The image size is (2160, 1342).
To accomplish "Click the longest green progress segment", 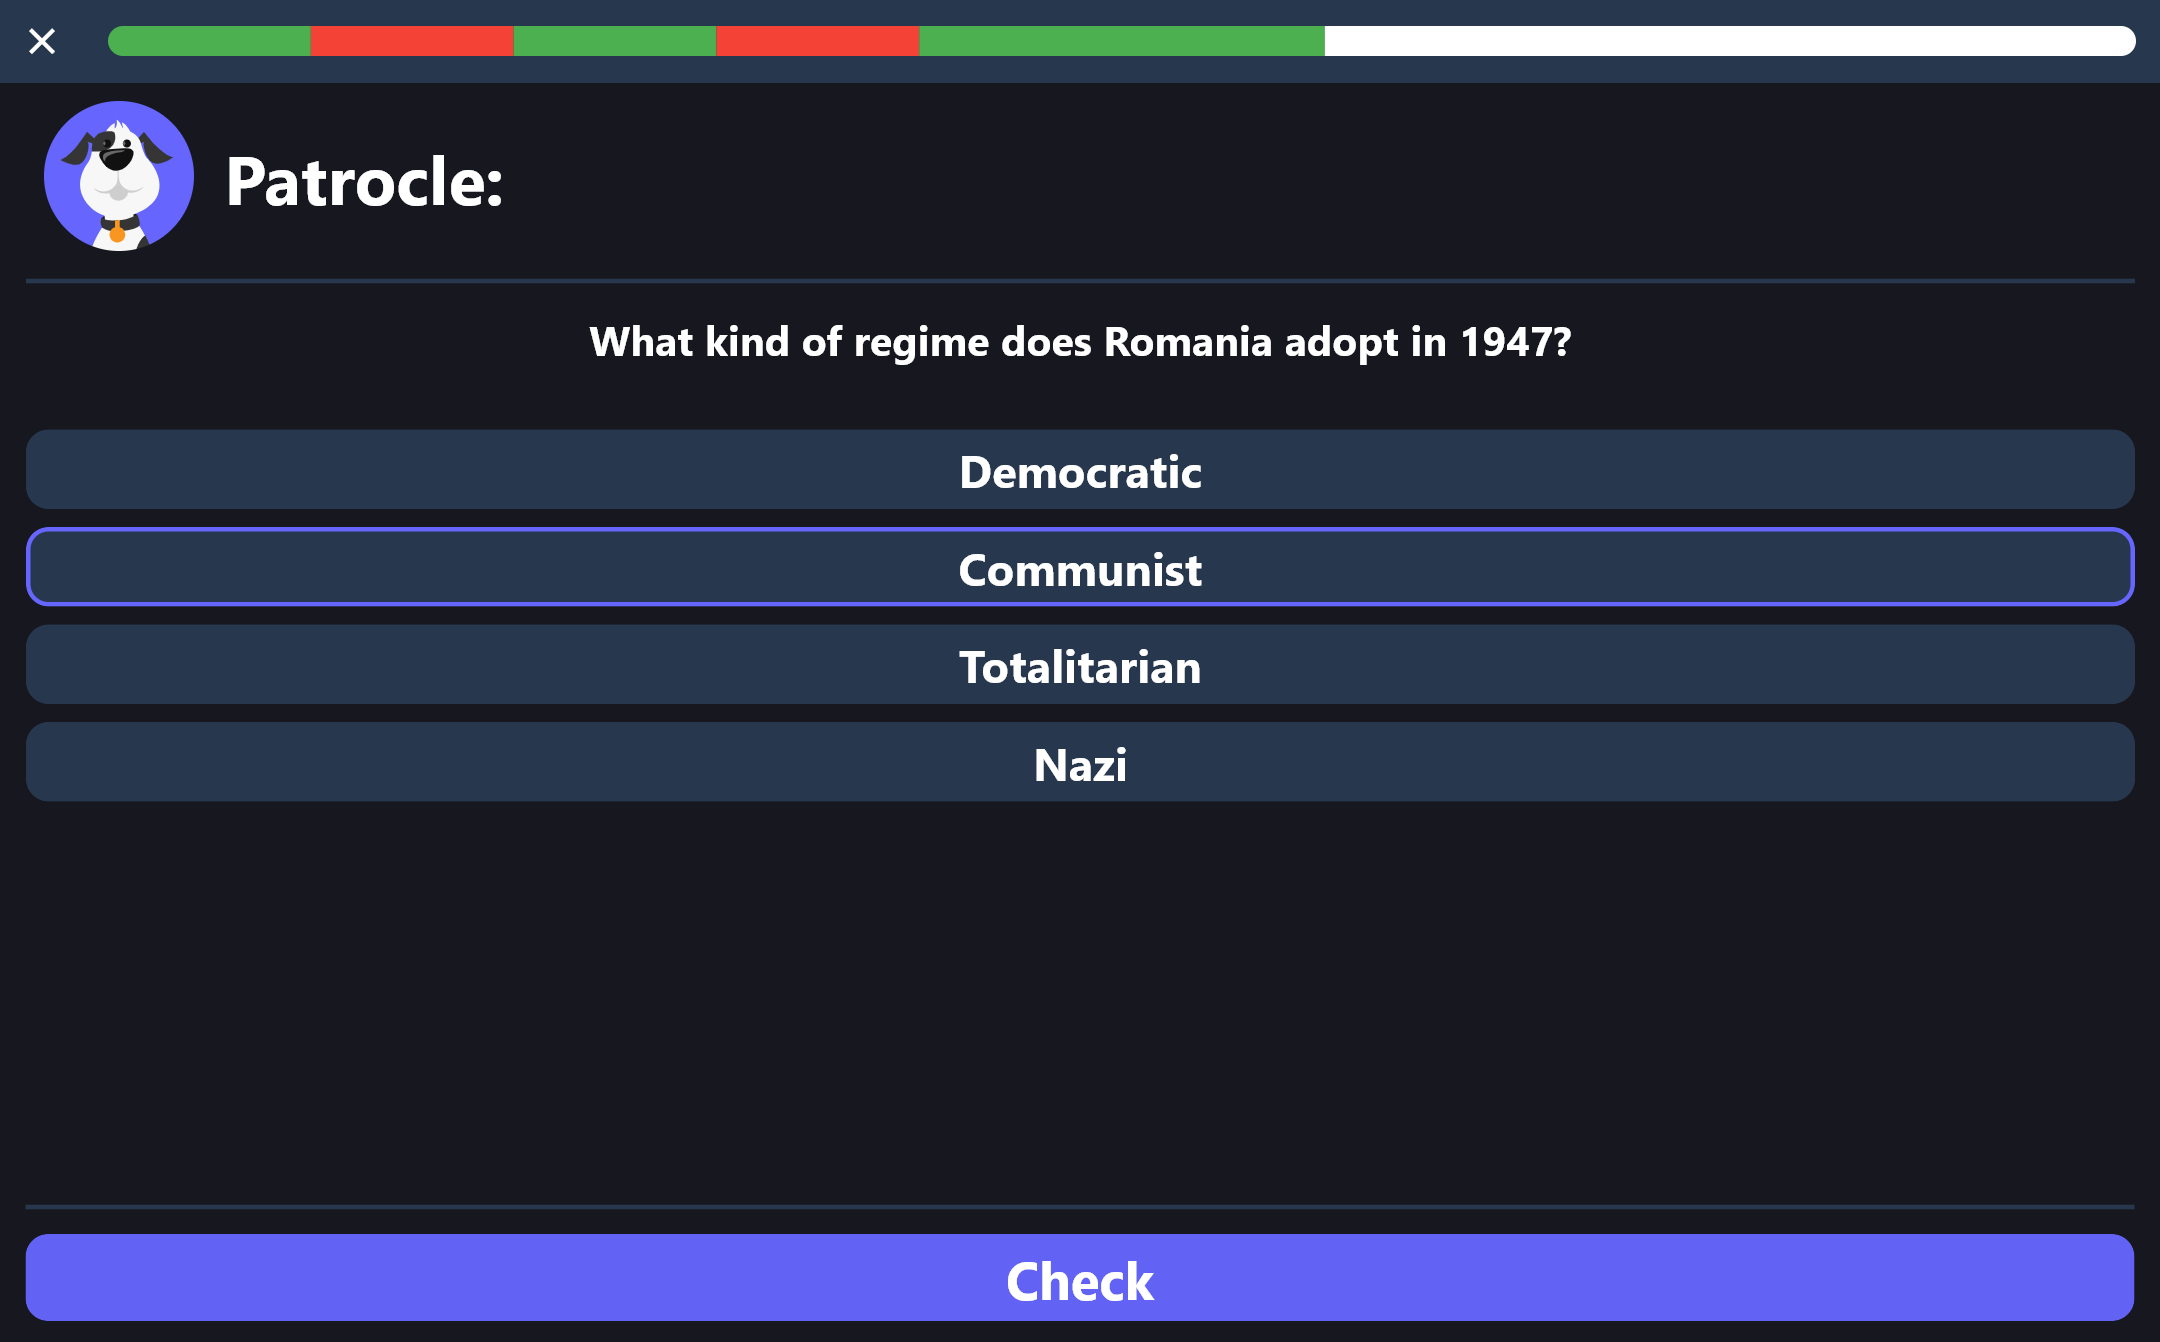I will pos(1122,41).
